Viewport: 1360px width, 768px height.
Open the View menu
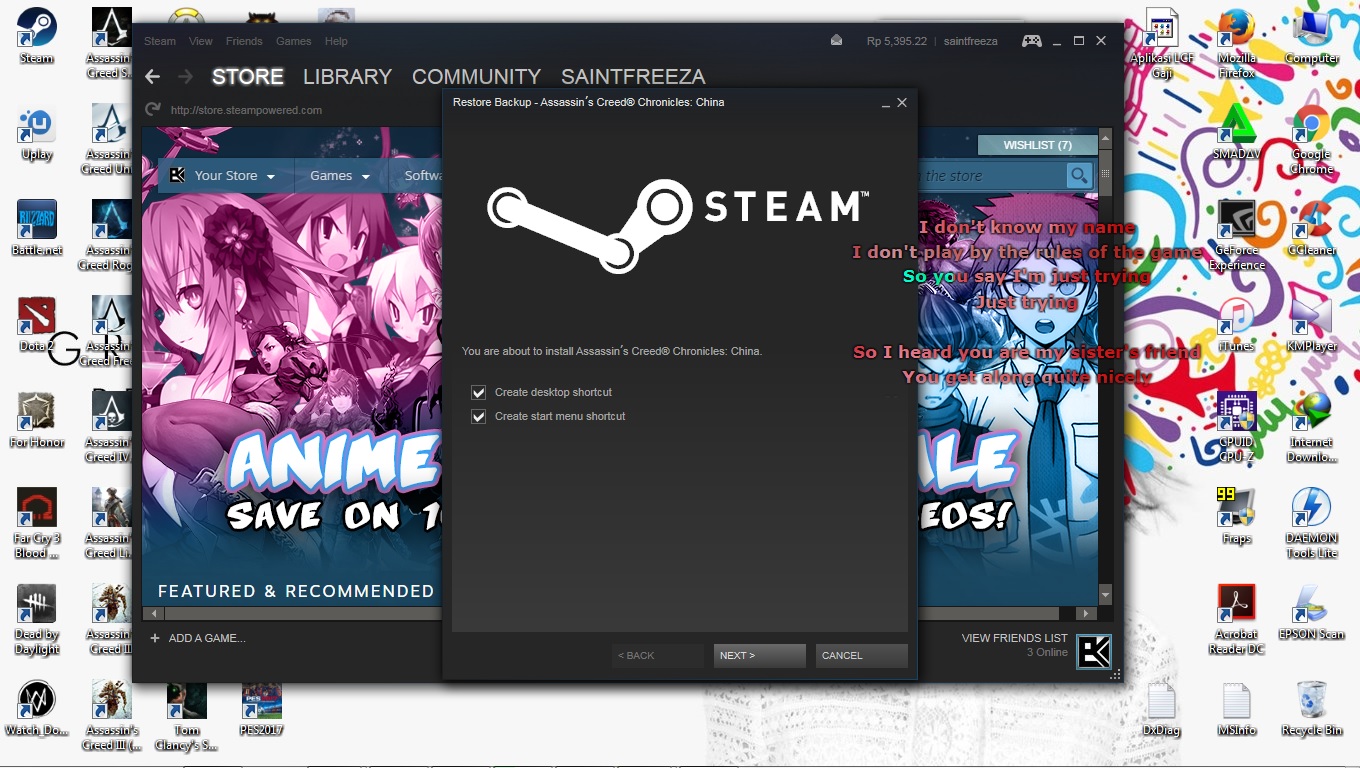201,41
